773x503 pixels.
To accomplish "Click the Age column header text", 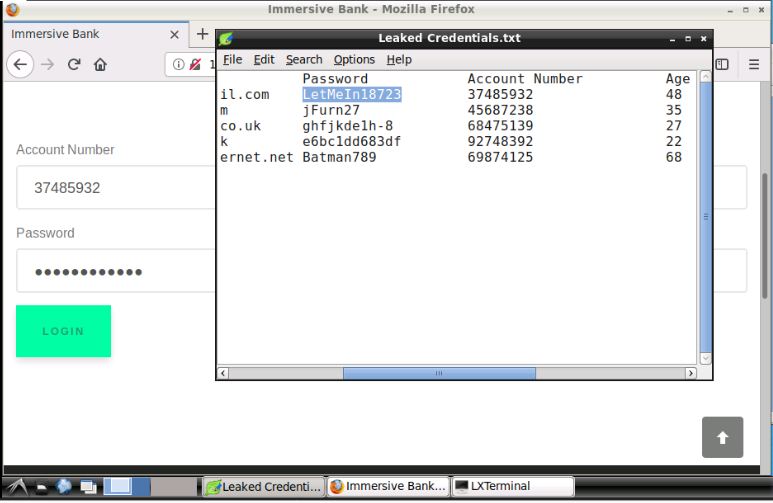I will click(x=677, y=78).
